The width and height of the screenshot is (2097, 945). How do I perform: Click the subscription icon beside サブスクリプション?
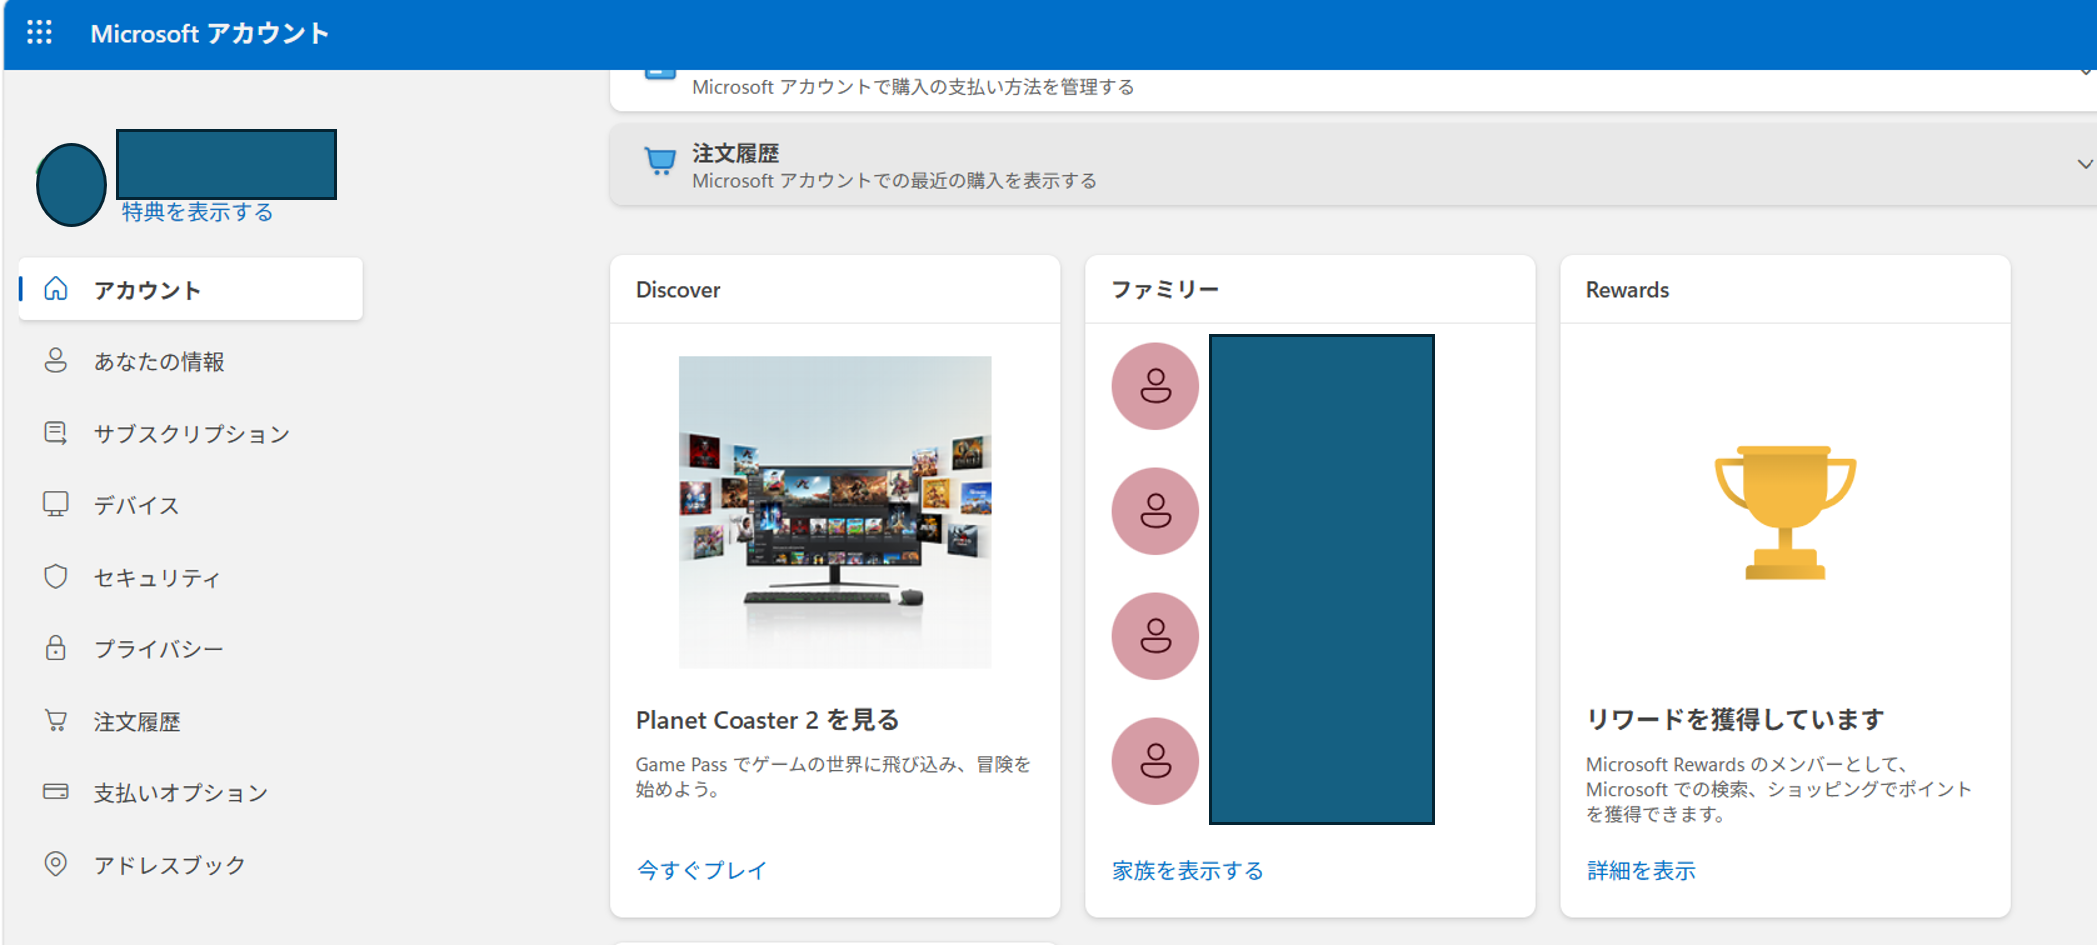coord(56,433)
